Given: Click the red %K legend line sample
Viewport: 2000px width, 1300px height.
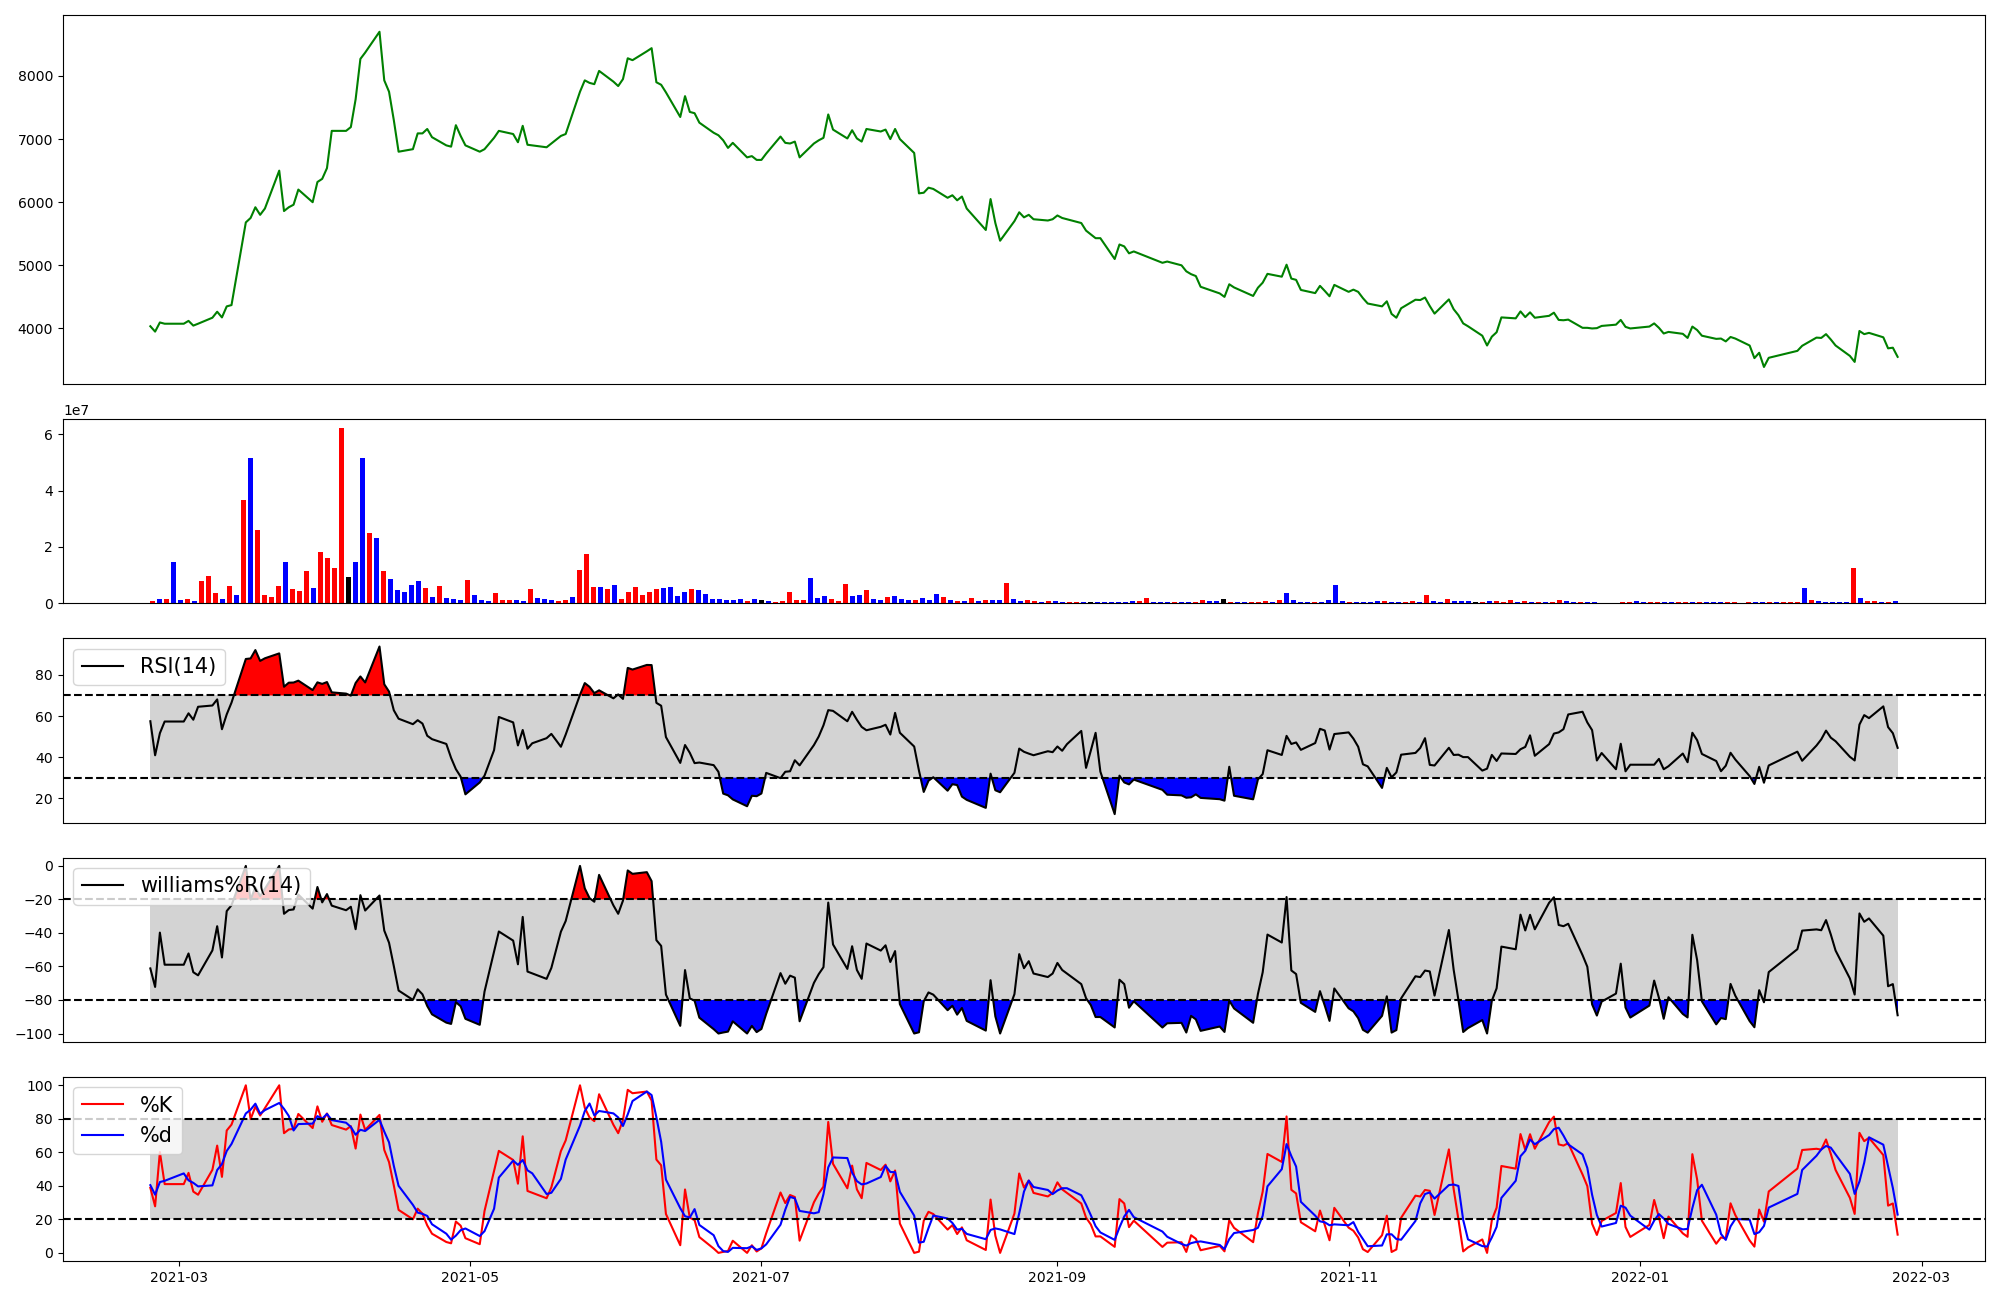Looking at the screenshot, I should tap(102, 1105).
